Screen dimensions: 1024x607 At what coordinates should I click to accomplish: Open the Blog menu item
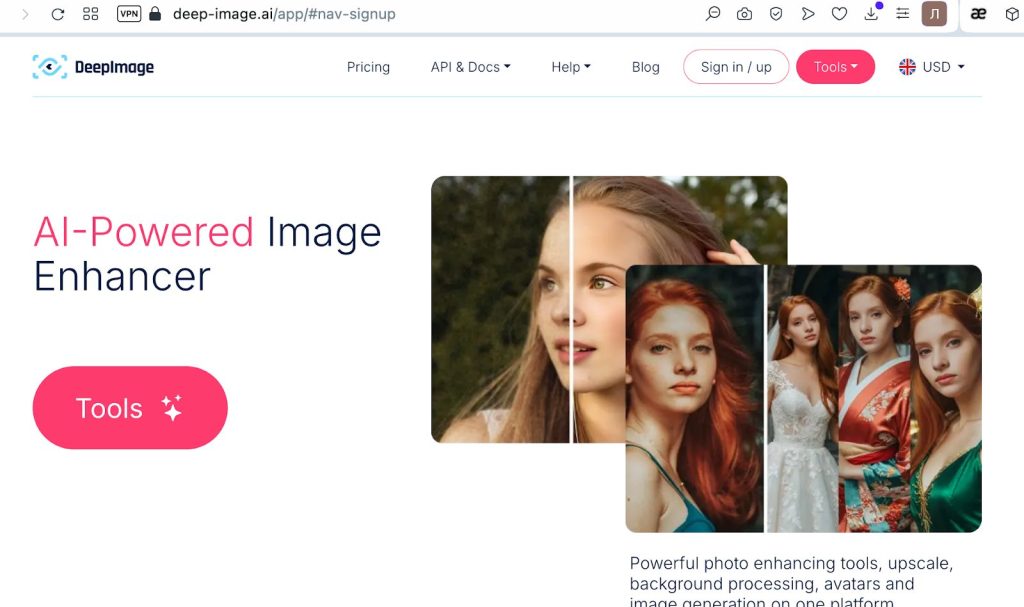point(646,67)
